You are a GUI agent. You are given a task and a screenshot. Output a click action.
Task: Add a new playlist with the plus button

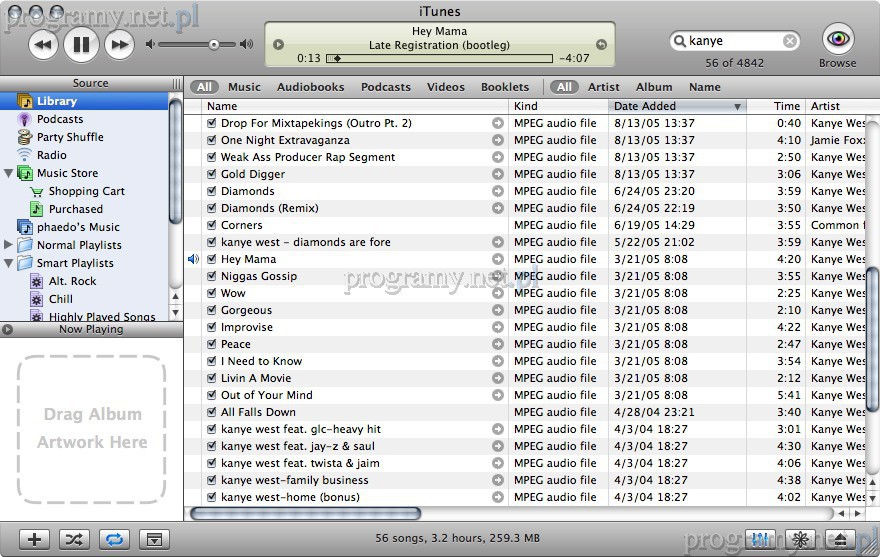click(x=34, y=539)
